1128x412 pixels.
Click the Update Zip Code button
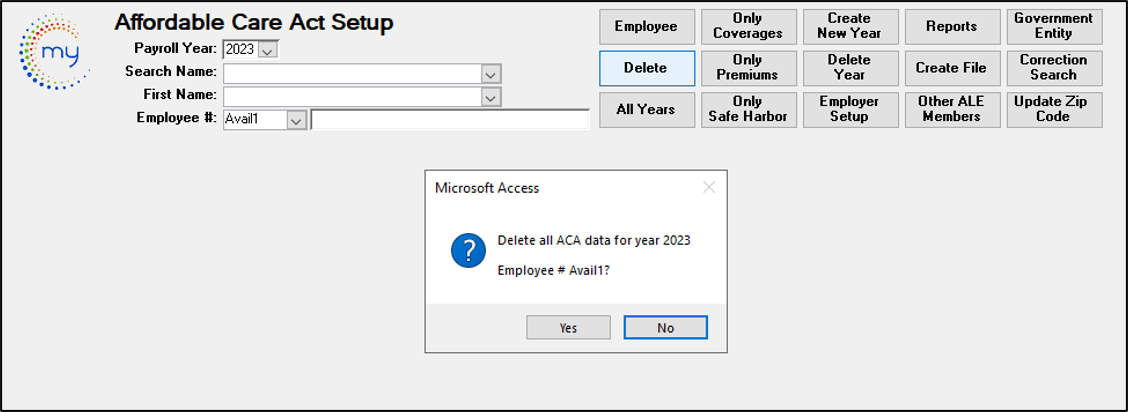tap(1054, 110)
